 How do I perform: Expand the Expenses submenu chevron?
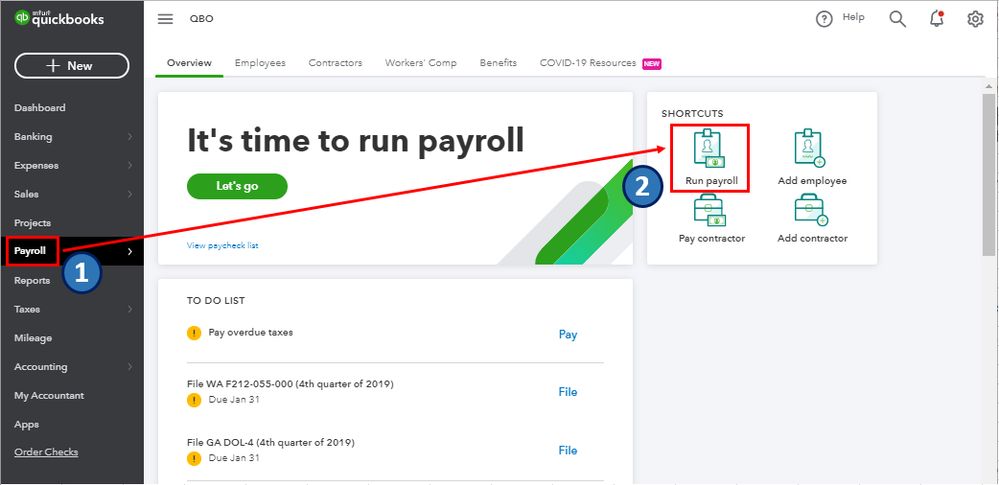[130, 166]
